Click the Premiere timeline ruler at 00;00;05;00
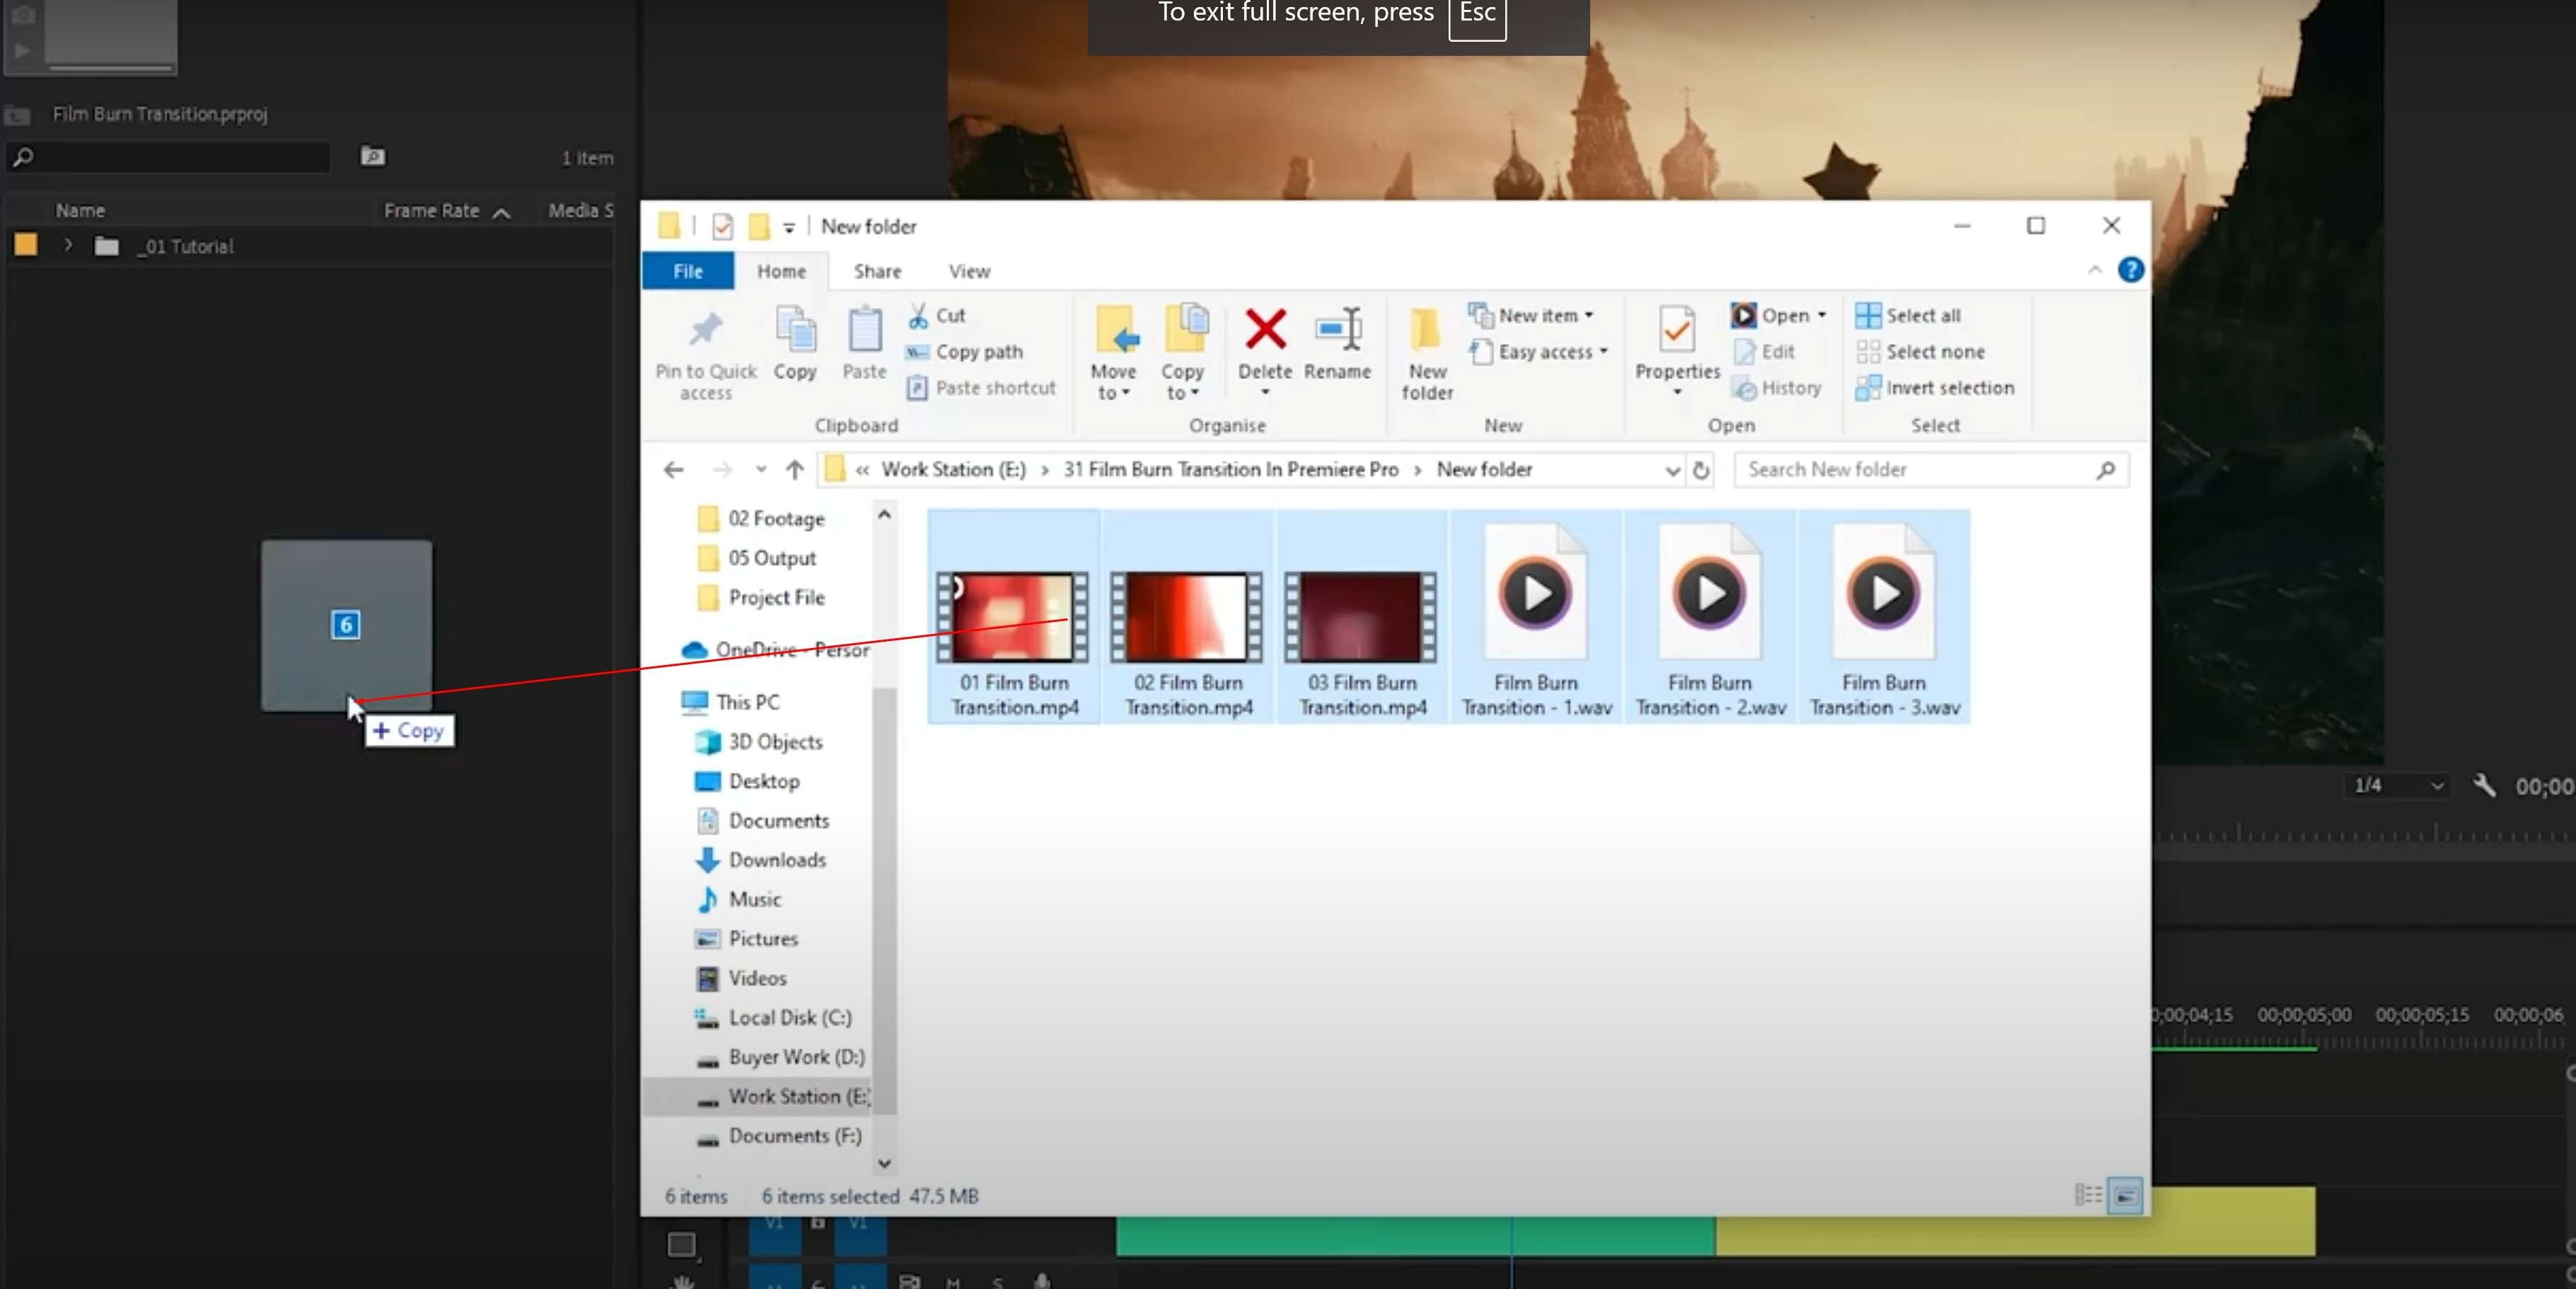The width and height of the screenshot is (2576, 1289). point(2304,1015)
